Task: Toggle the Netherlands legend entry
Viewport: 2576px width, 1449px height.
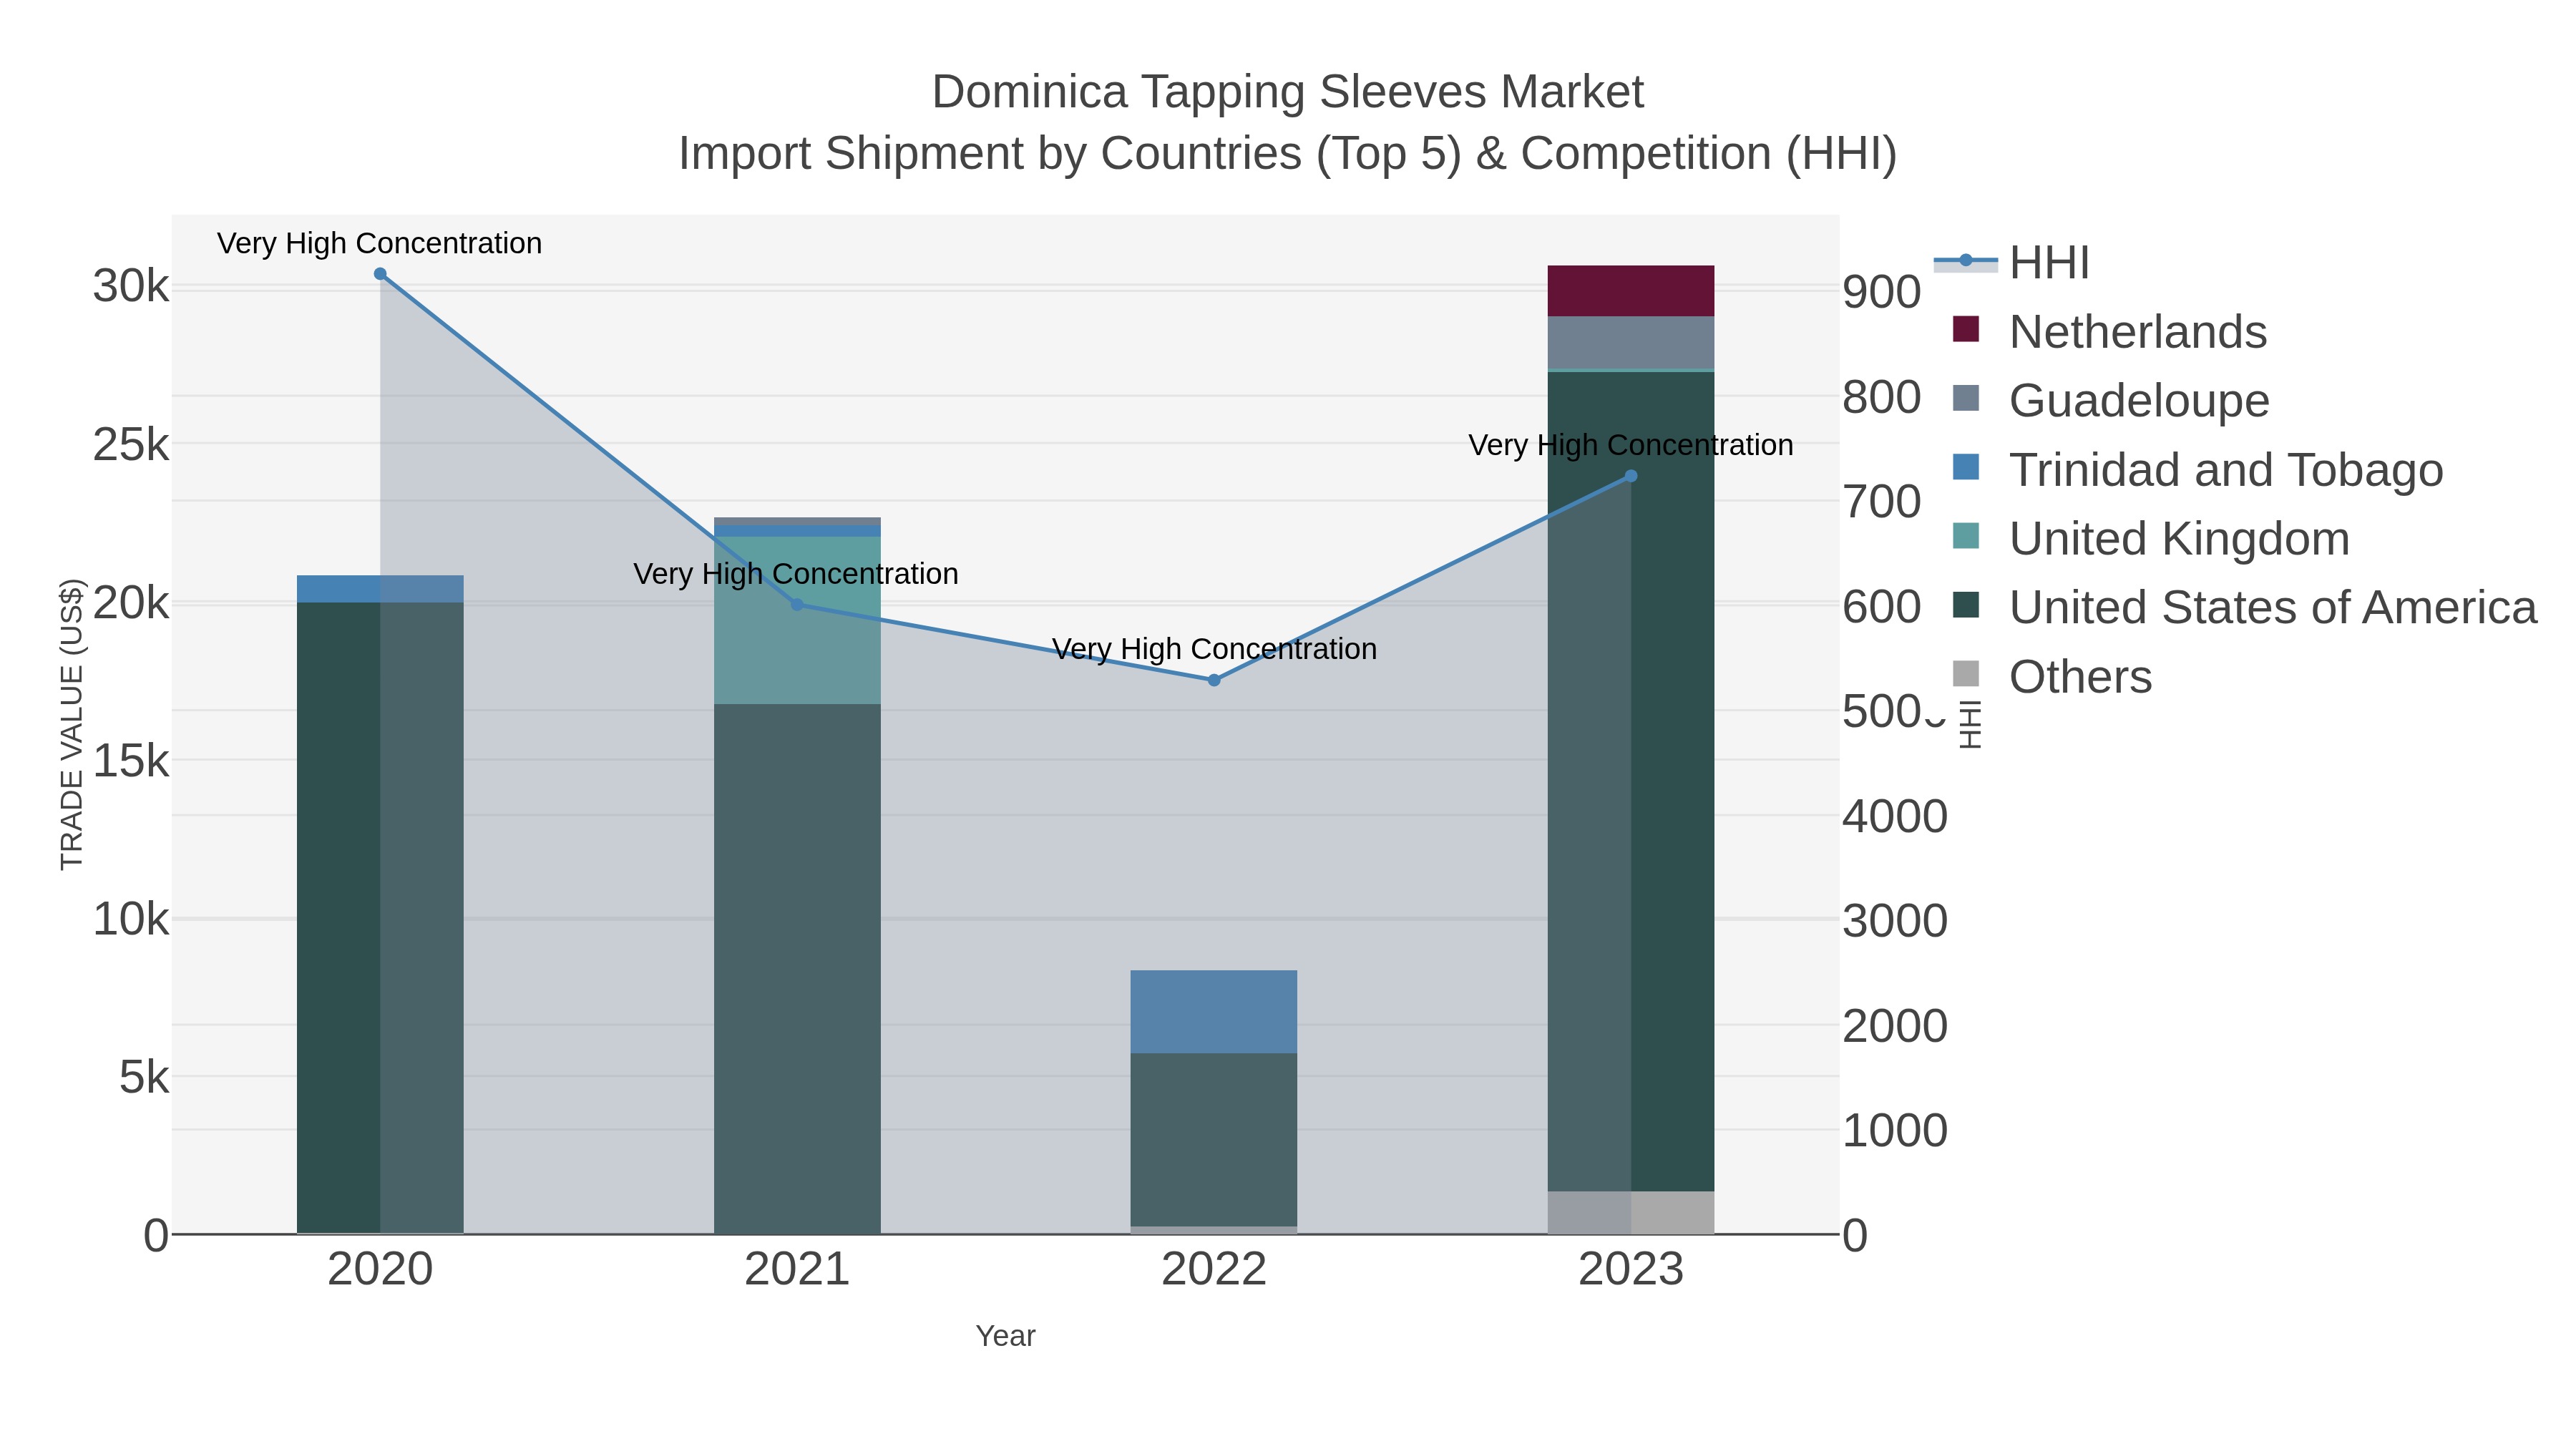Action: (x=2110, y=331)
